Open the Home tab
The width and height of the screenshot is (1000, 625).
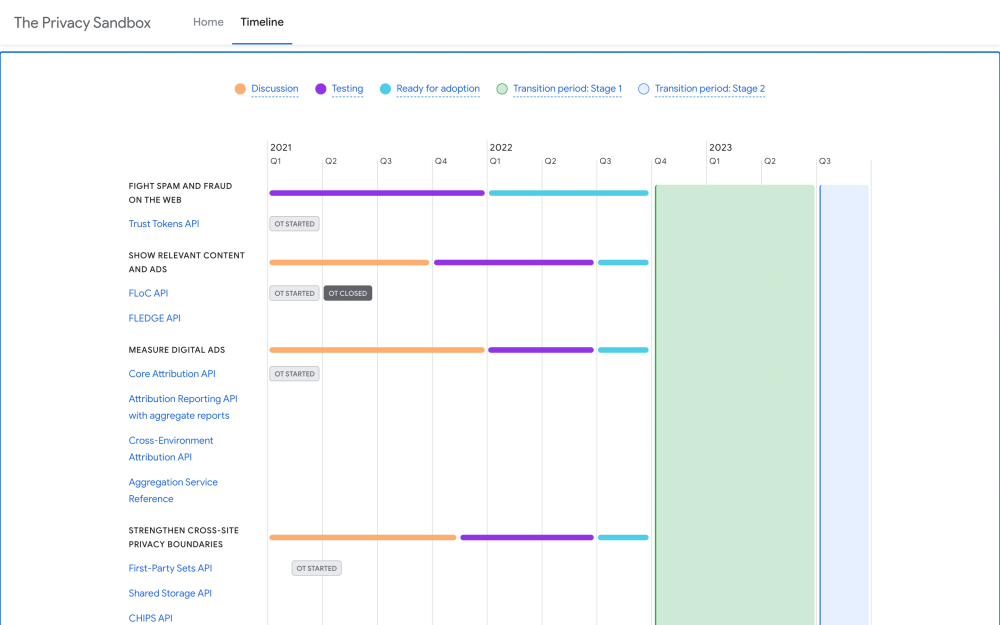point(208,22)
